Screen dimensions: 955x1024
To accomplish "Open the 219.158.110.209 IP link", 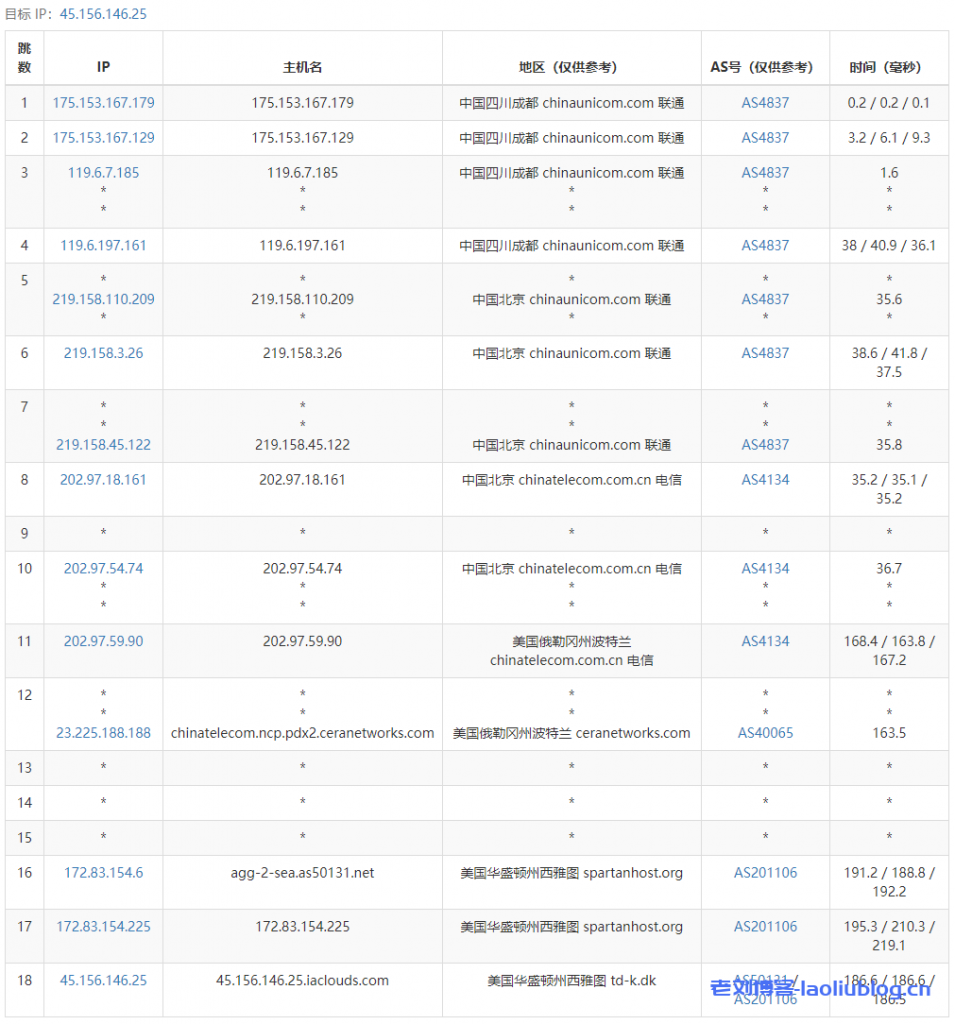I will point(103,298).
